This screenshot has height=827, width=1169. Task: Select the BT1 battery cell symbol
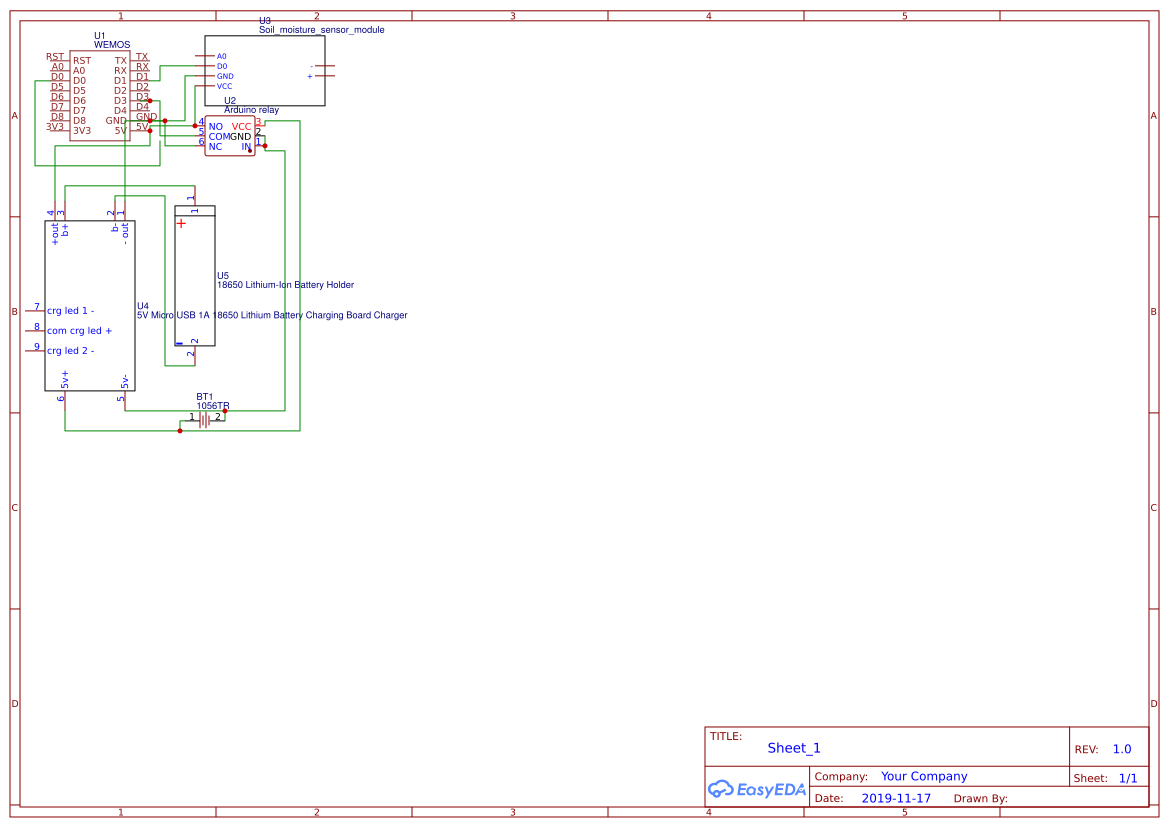[x=204, y=421]
